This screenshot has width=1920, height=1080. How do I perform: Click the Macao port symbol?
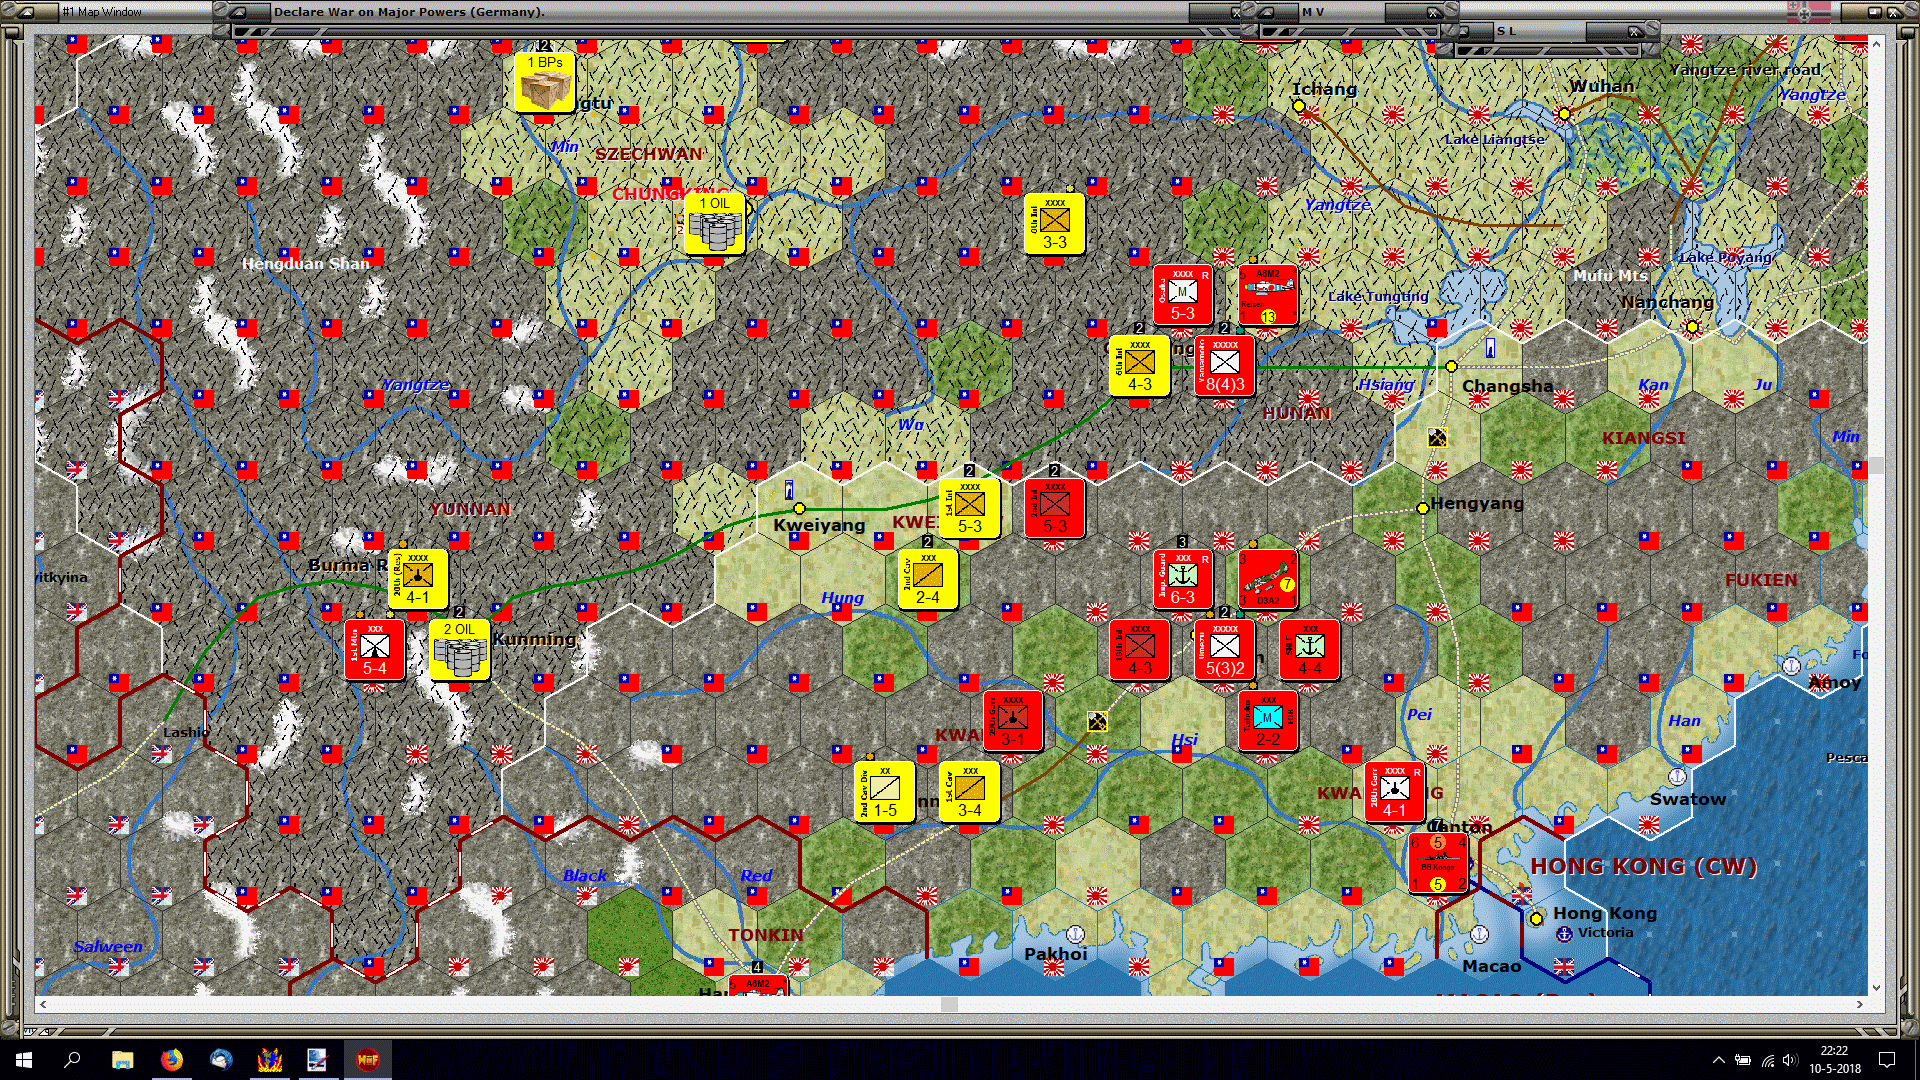(1479, 934)
